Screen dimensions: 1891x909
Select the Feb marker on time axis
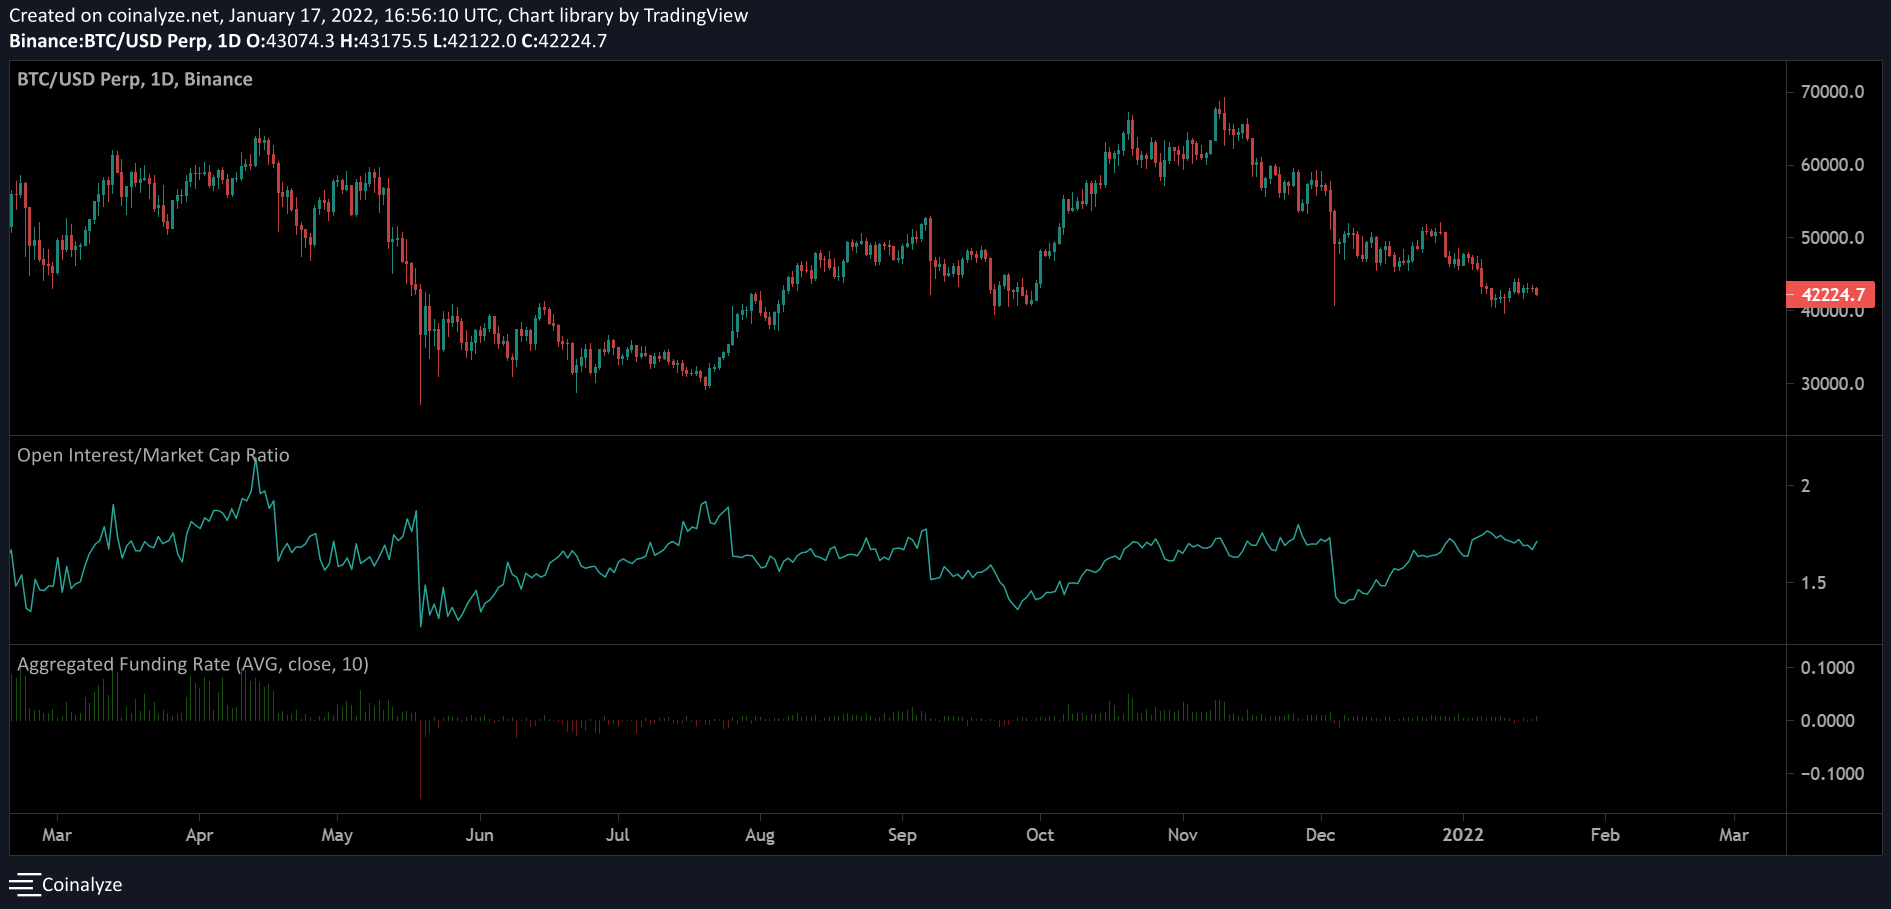[1604, 835]
